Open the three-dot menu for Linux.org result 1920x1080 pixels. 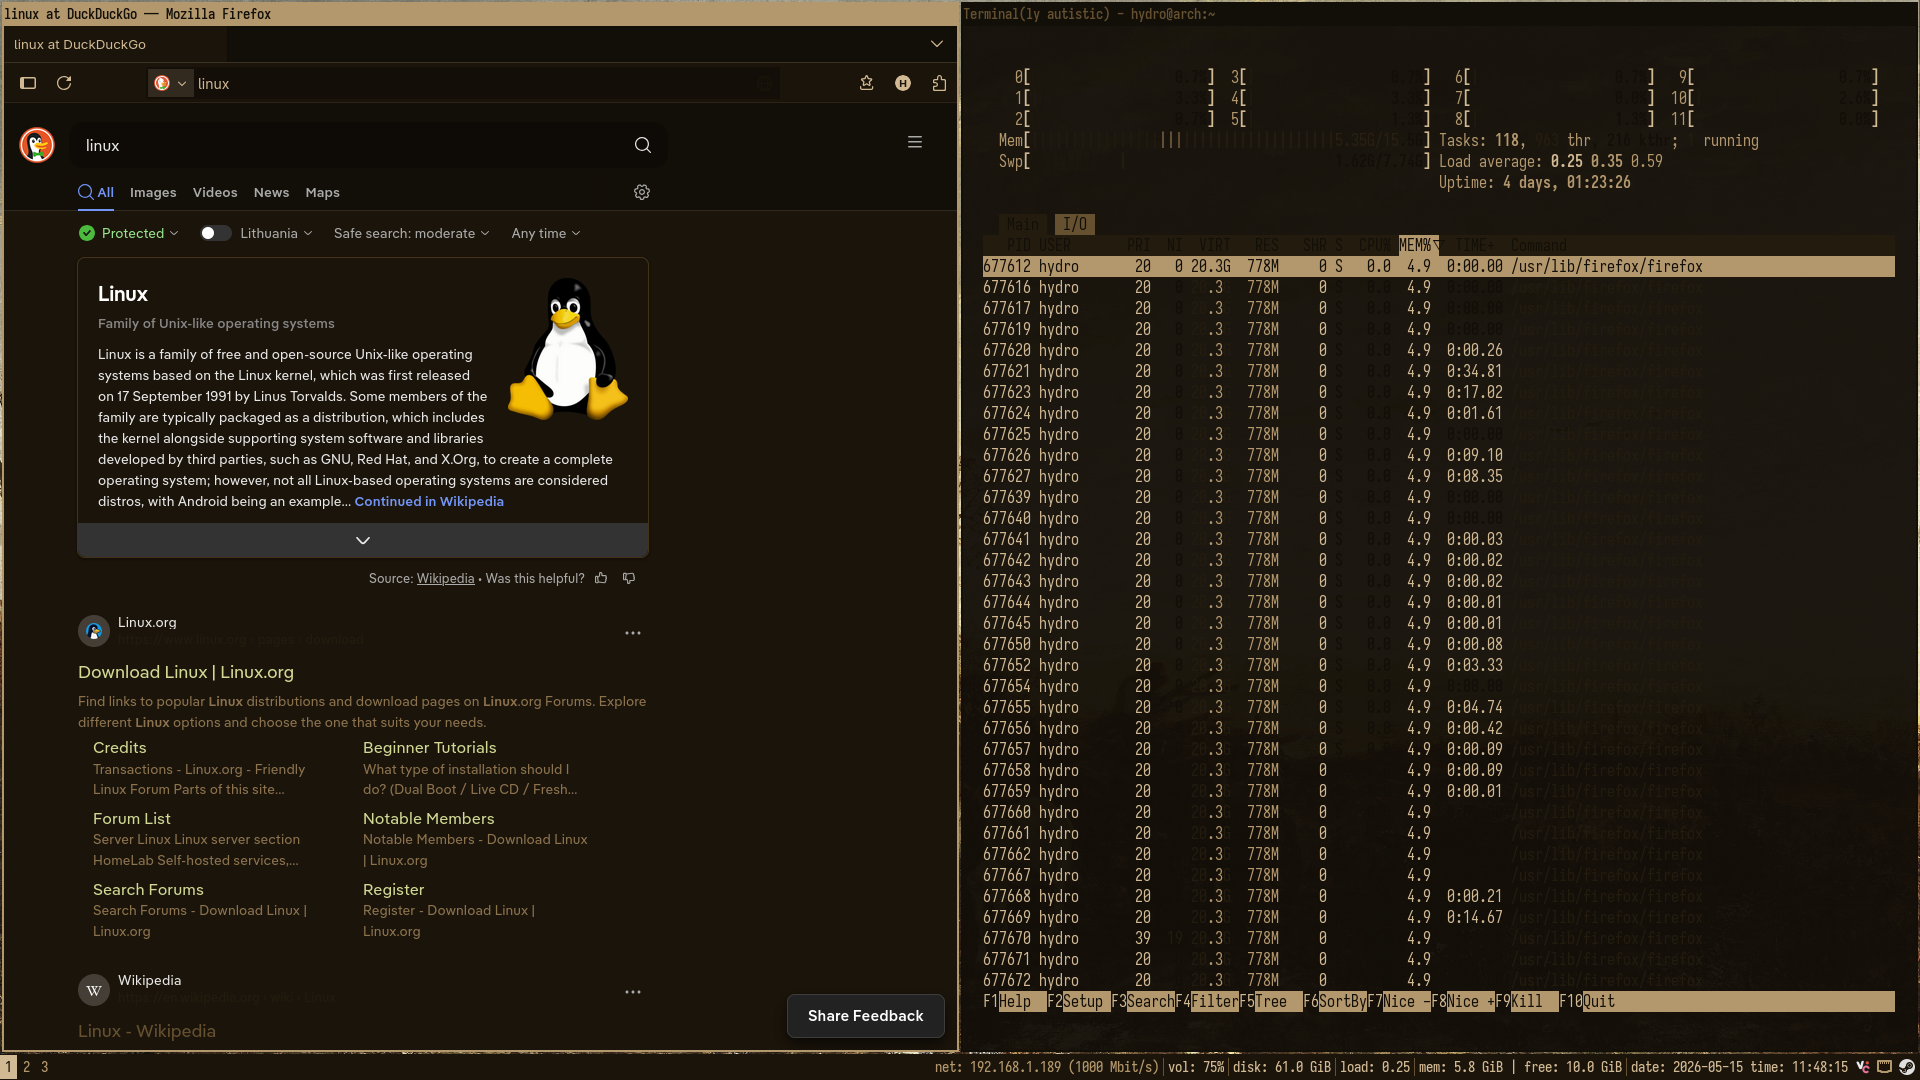click(633, 633)
